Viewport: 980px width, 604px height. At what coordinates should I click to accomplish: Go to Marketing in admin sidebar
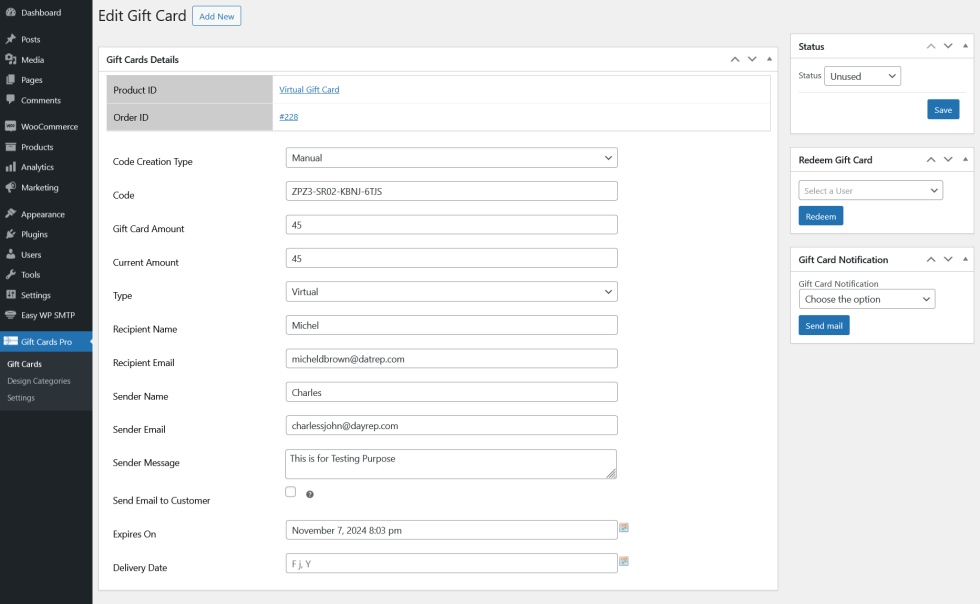point(39,187)
